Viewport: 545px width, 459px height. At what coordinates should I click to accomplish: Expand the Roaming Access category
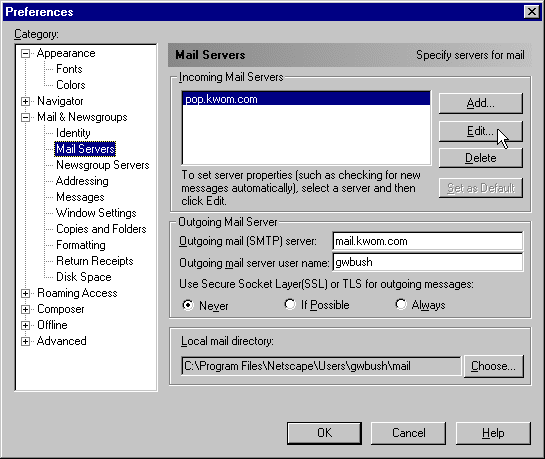[25, 294]
